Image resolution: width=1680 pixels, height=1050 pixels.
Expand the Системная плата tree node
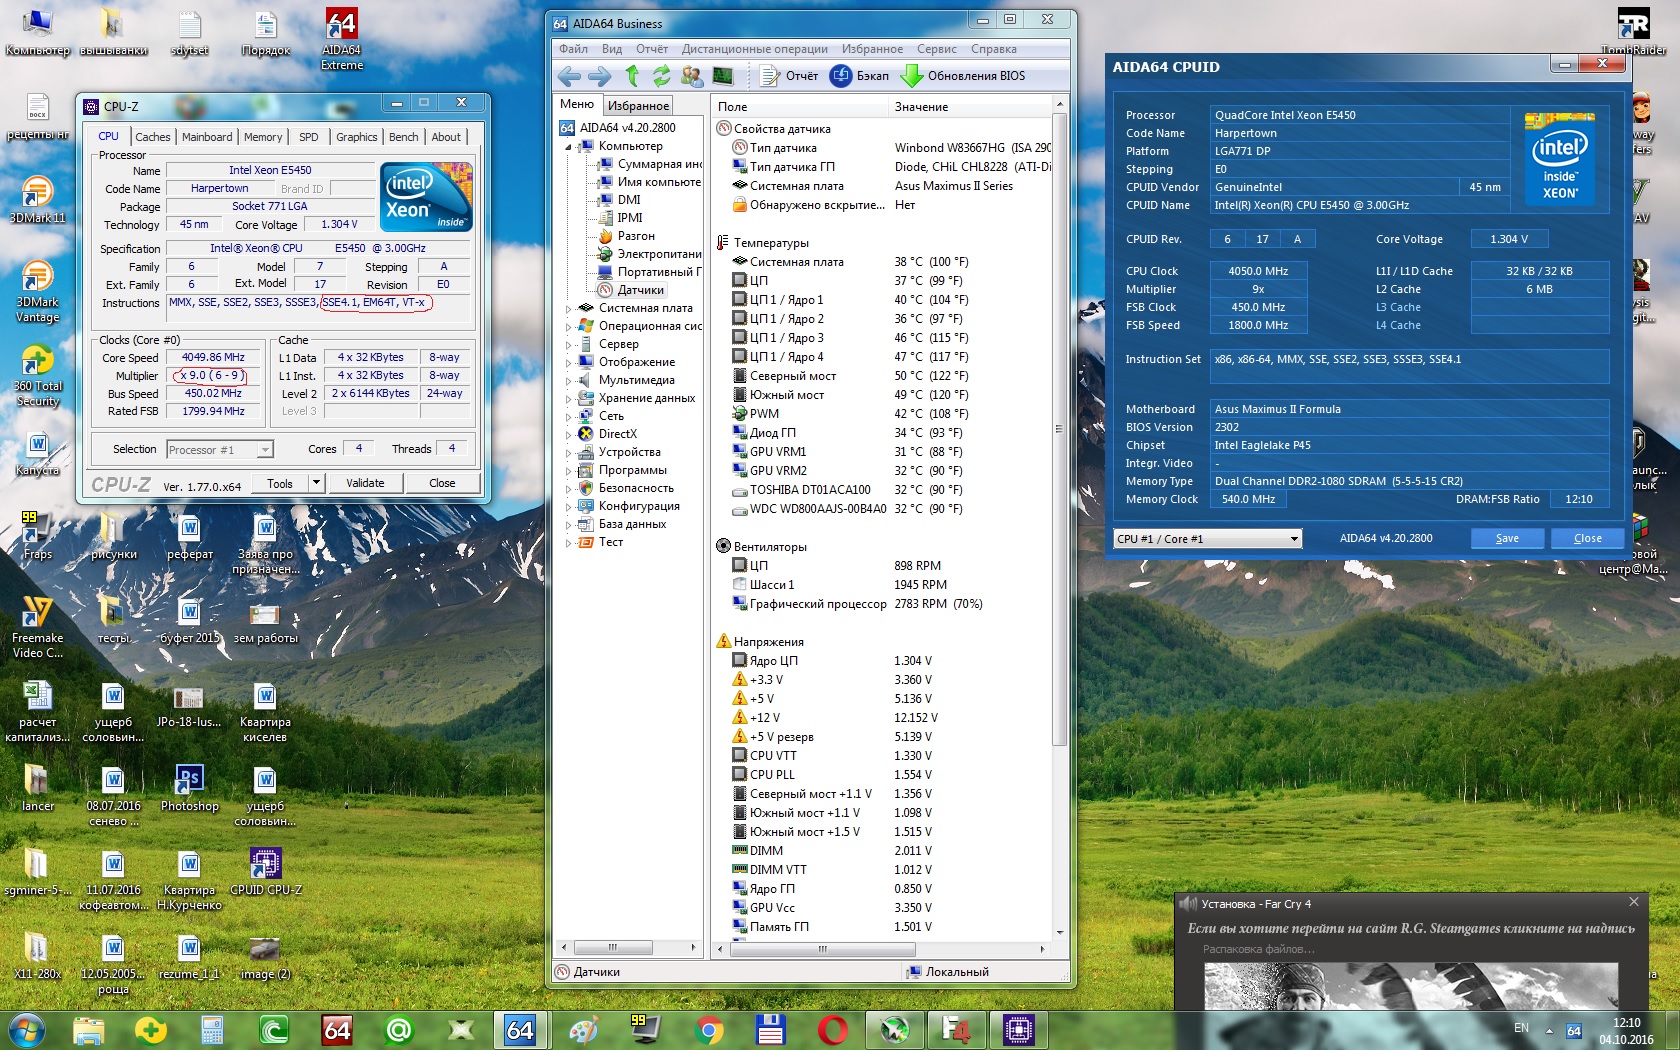(x=569, y=309)
